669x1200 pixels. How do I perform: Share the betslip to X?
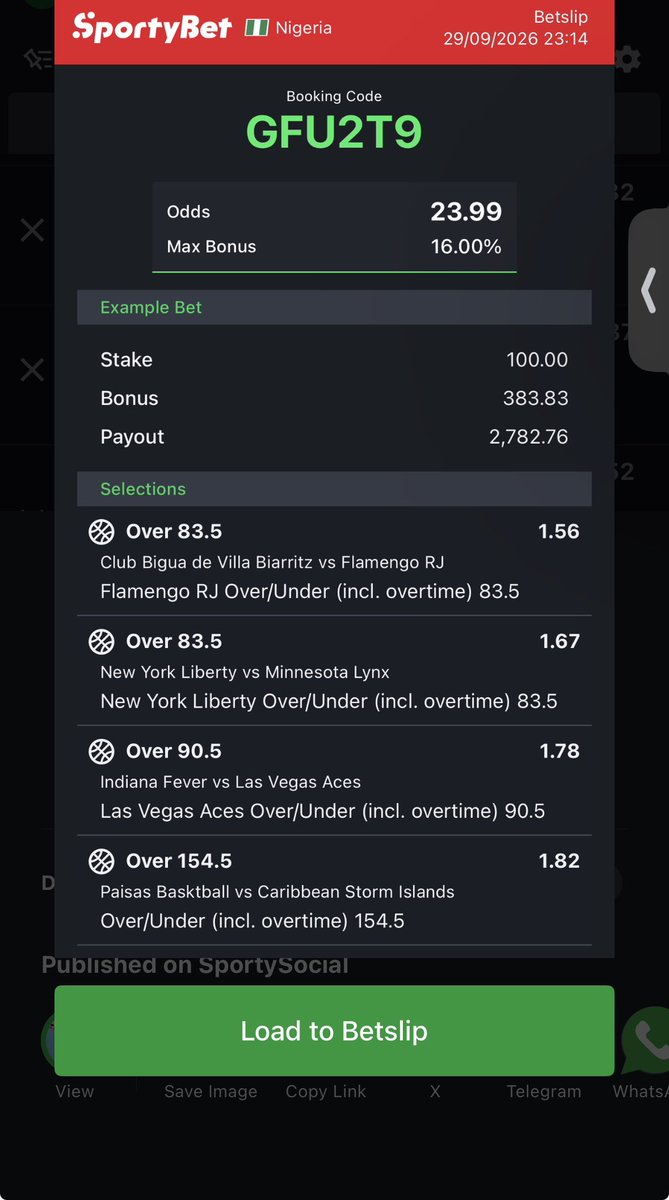435,1091
